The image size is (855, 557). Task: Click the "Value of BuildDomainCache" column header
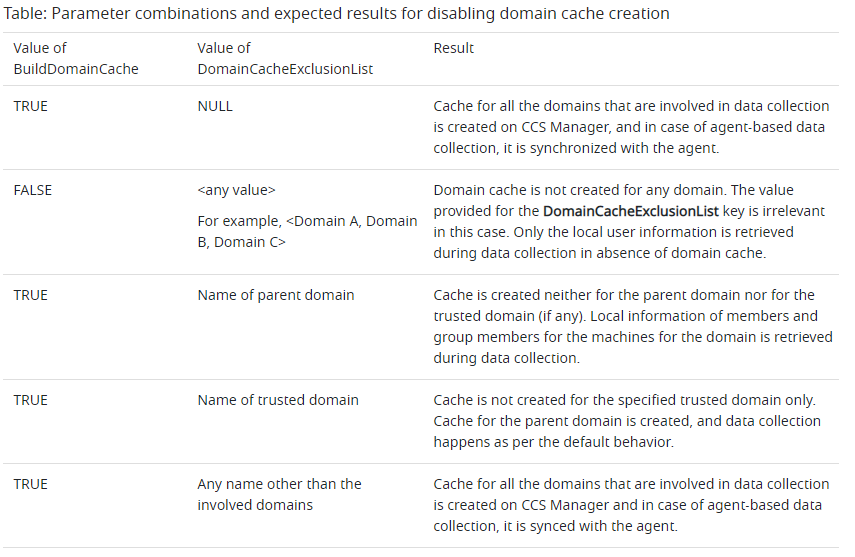75,59
